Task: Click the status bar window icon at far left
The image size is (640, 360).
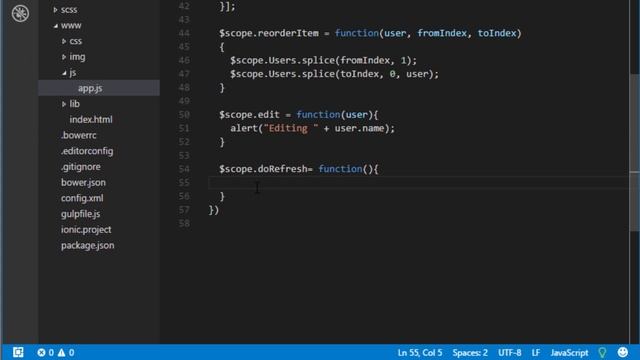Action: (18, 352)
